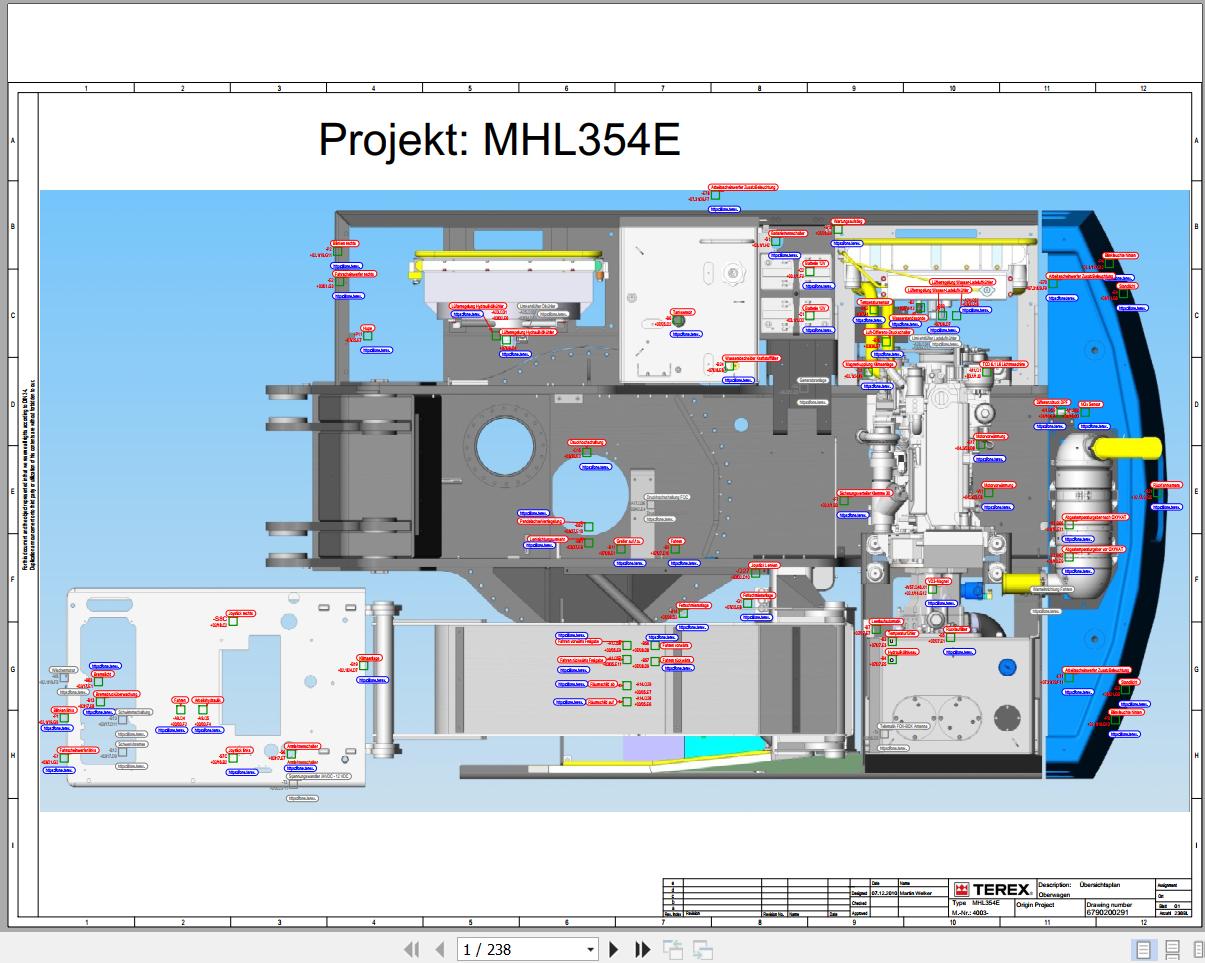The image size is (1205, 963).
Task: Select the Arbeitshydraulik red label
Action: [208, 700]
